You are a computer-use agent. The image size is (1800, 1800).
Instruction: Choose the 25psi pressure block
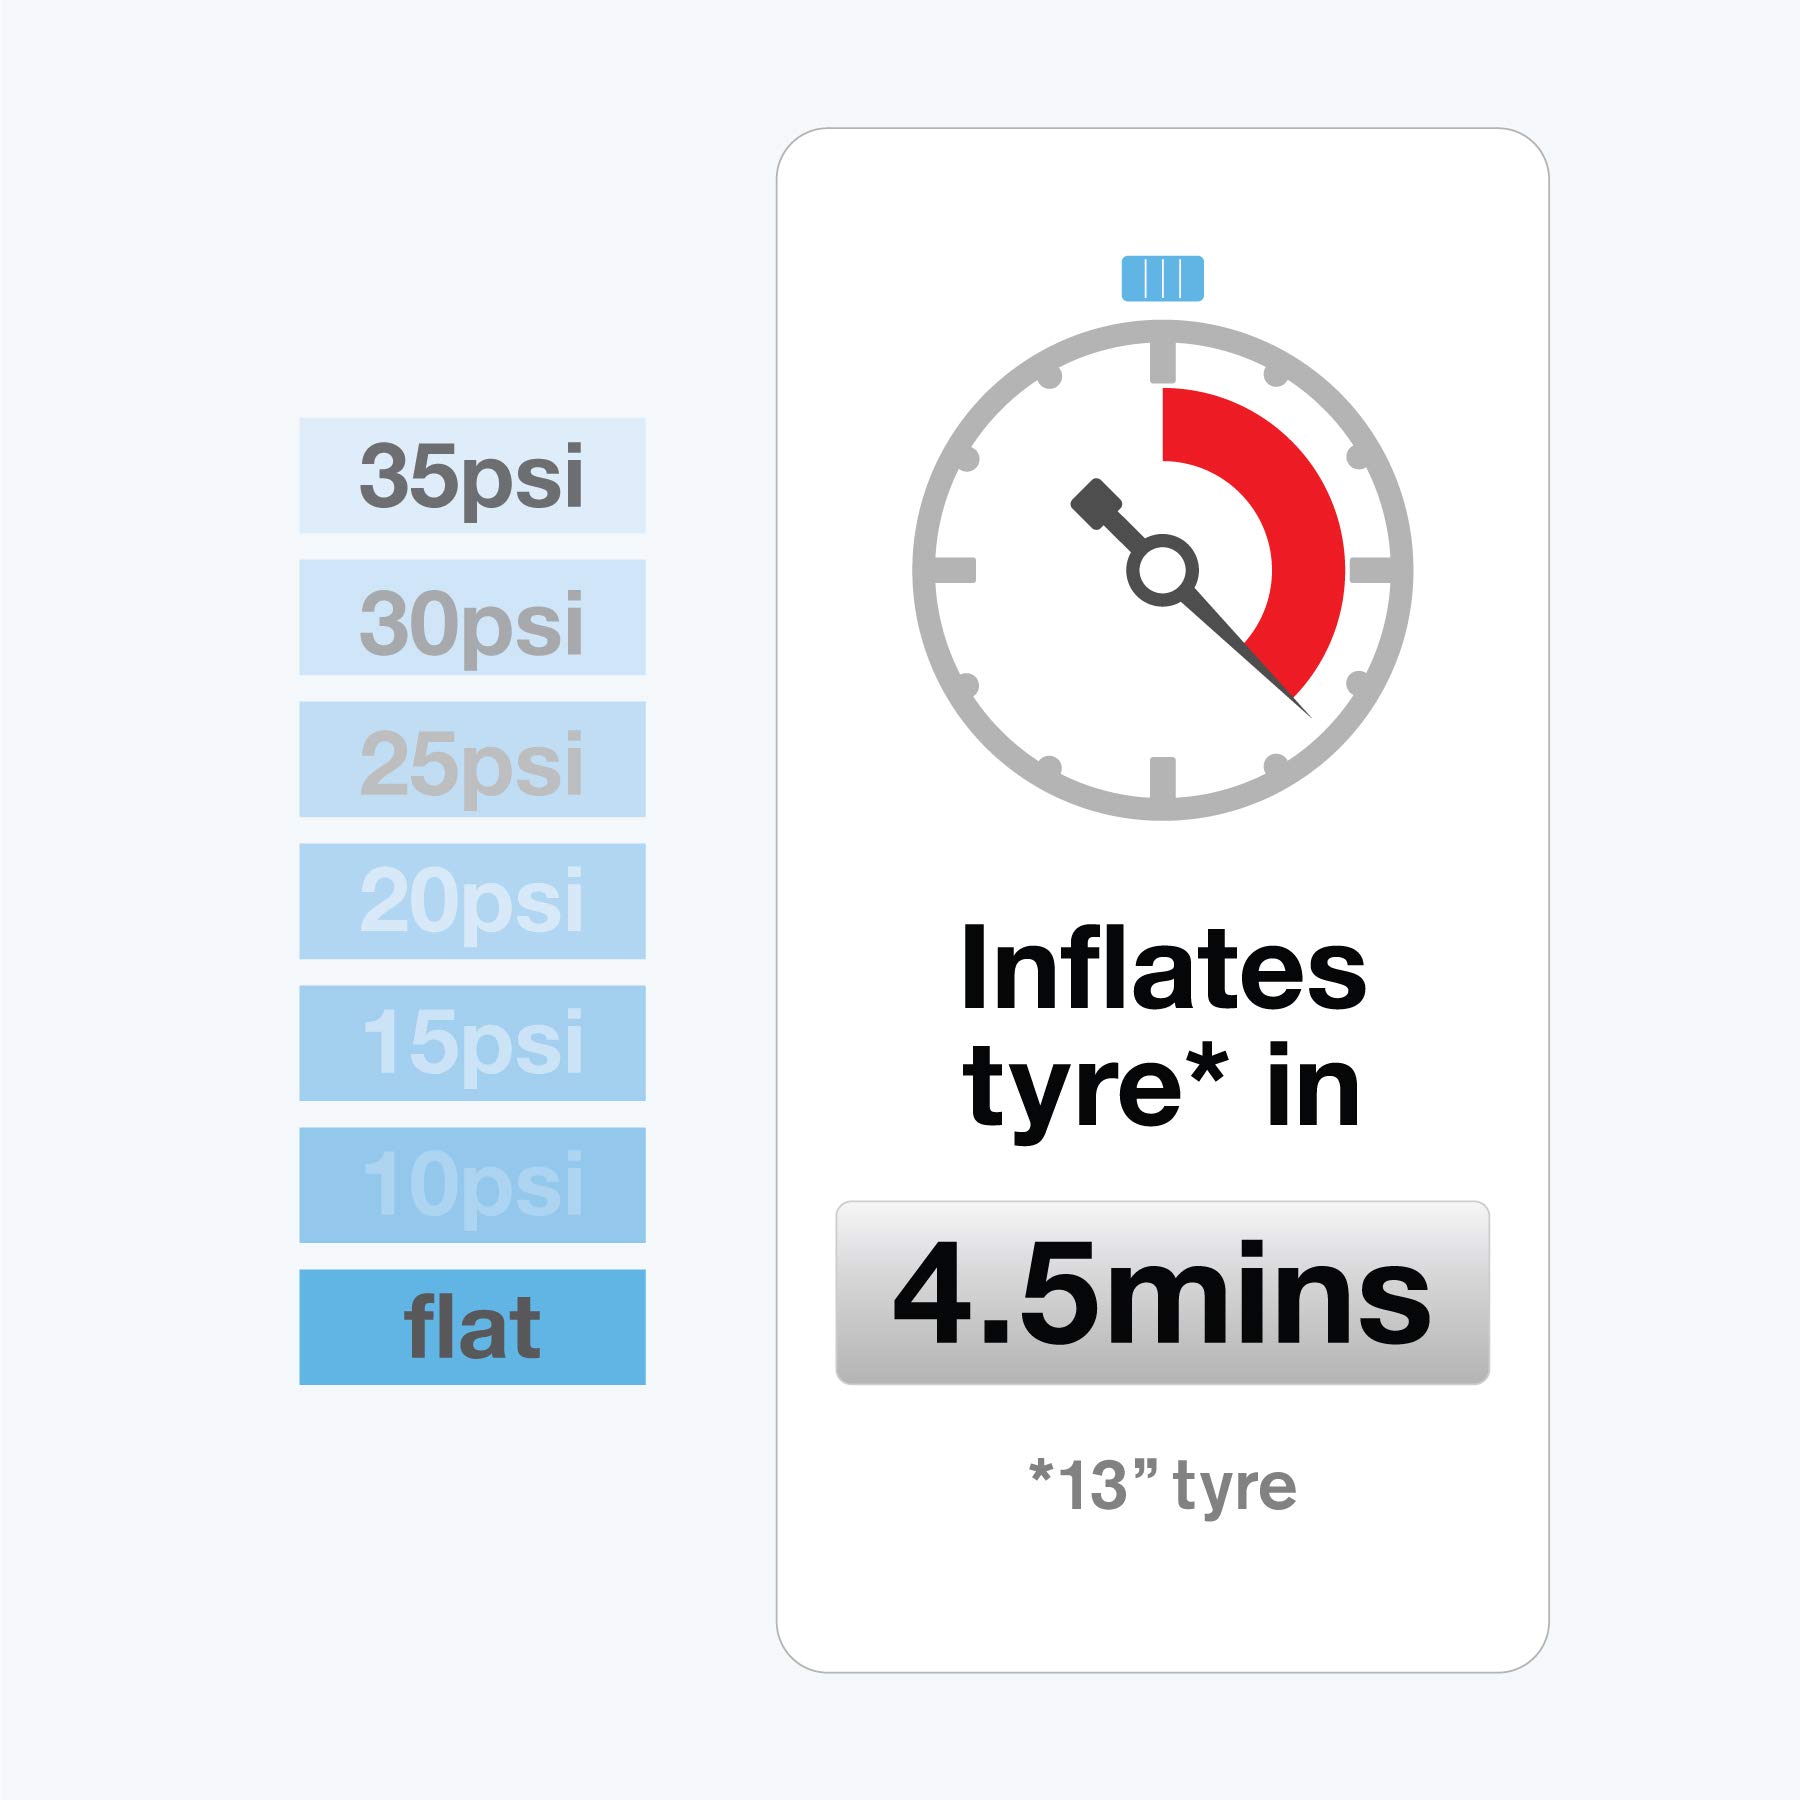tap(472, 759)
